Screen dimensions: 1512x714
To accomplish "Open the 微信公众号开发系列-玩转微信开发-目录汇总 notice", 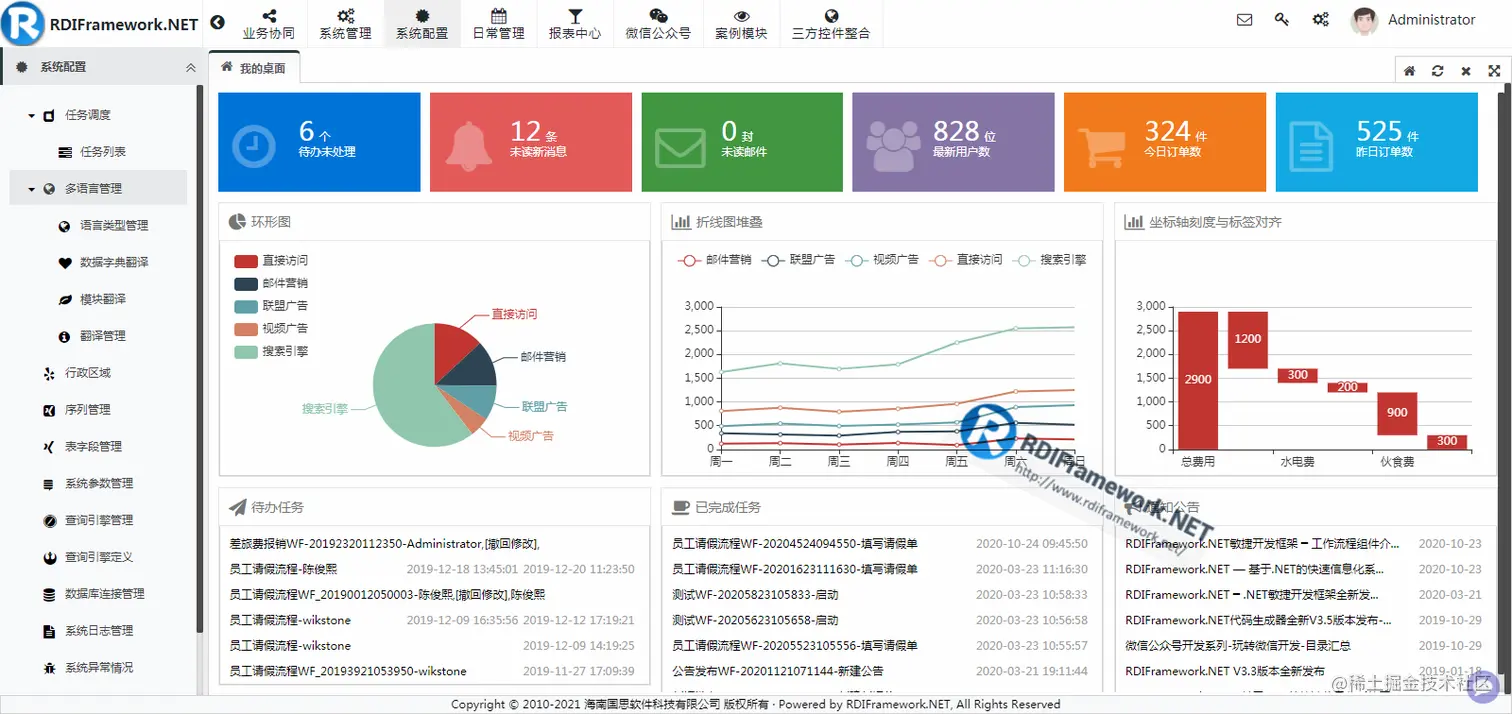I will [1238, 646].
